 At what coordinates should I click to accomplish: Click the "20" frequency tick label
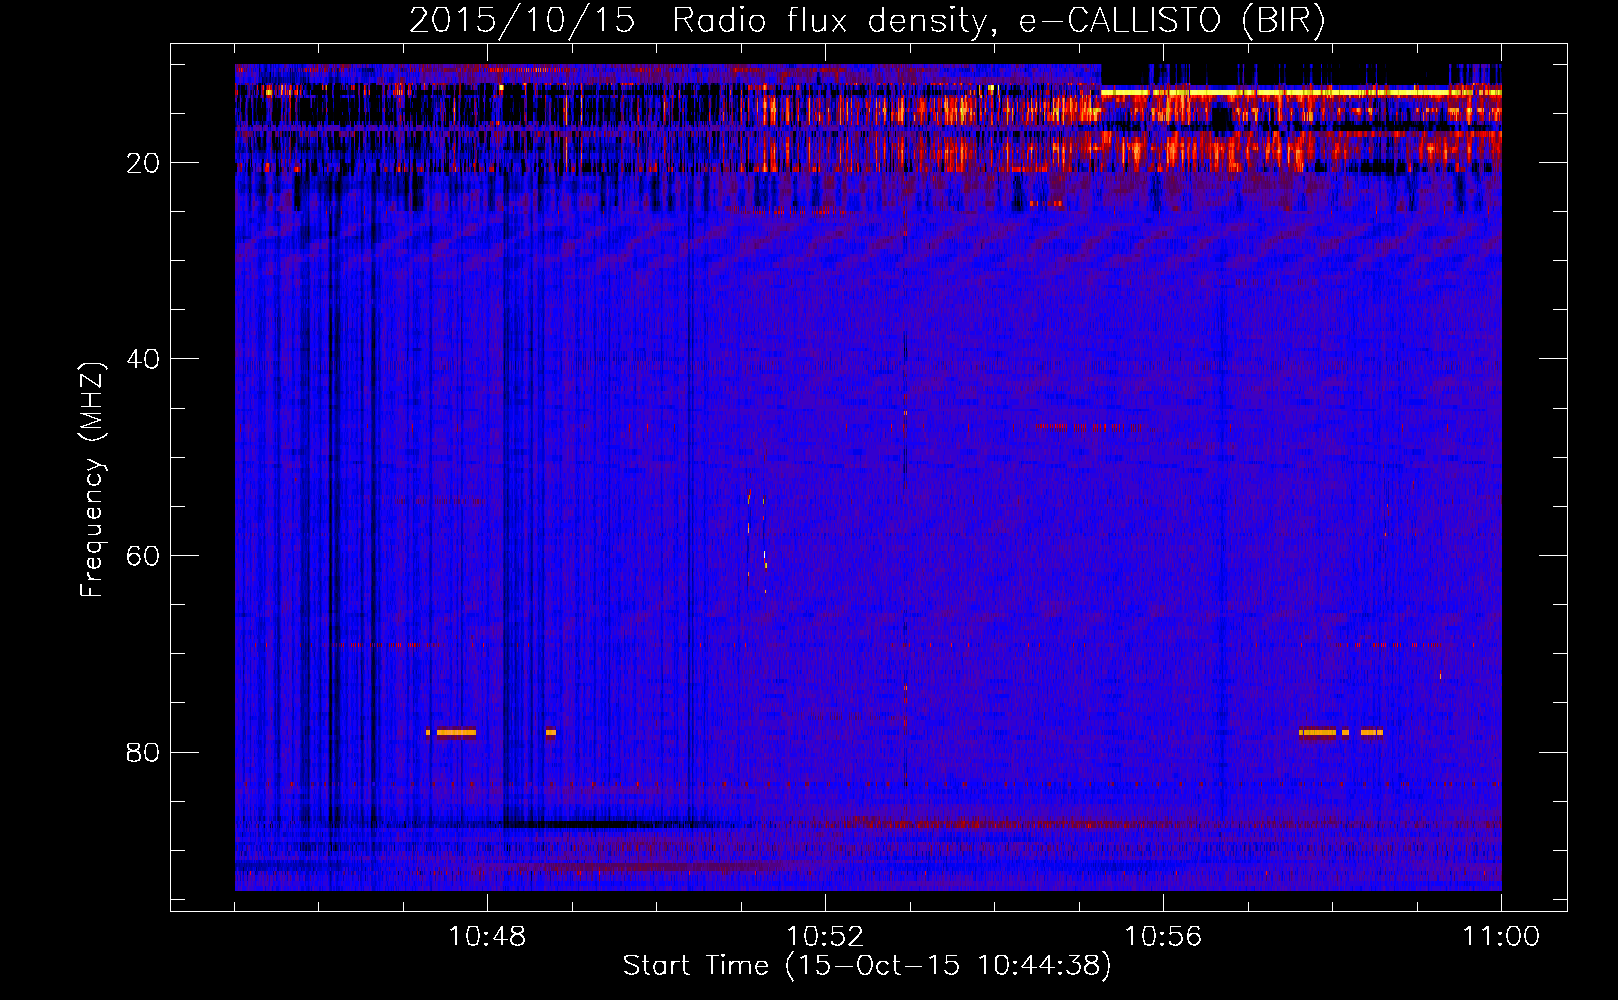point(143,163)
